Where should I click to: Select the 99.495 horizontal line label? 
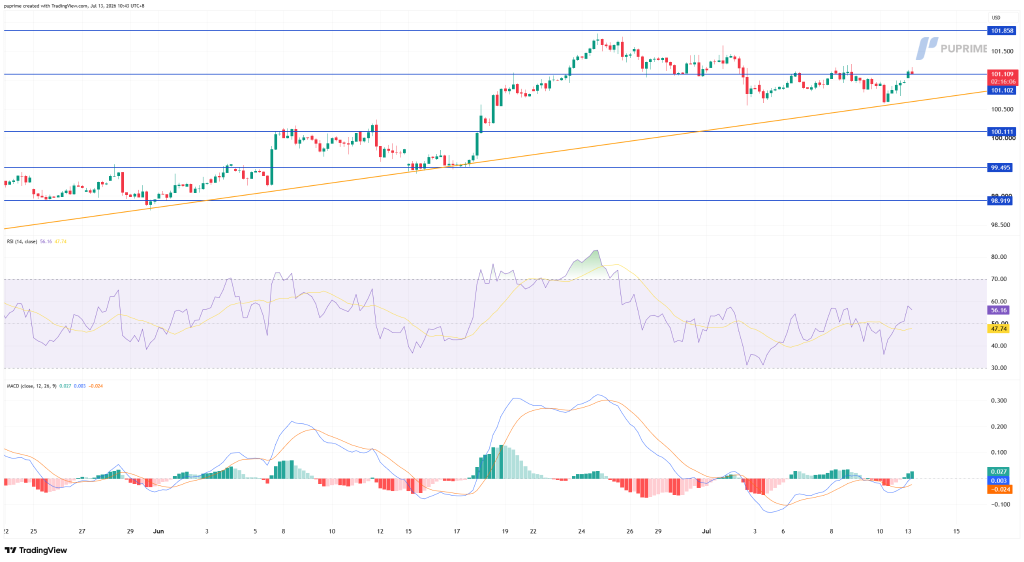click(1001, 168)
